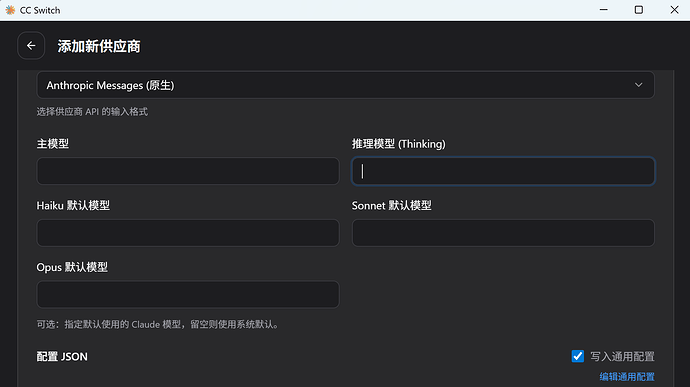This screenshot has height=387, width=690.
Task: Close the CC Switch window
Action: 674,10
